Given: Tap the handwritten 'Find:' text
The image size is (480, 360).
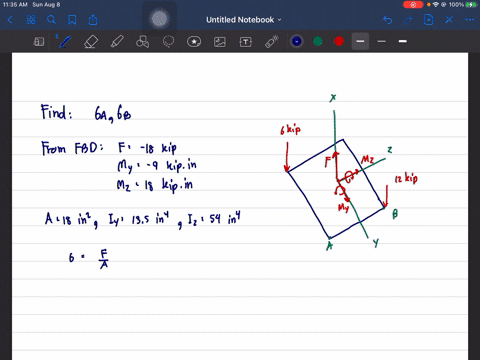Looking at the screenshot, I should (x=56, y=112).
